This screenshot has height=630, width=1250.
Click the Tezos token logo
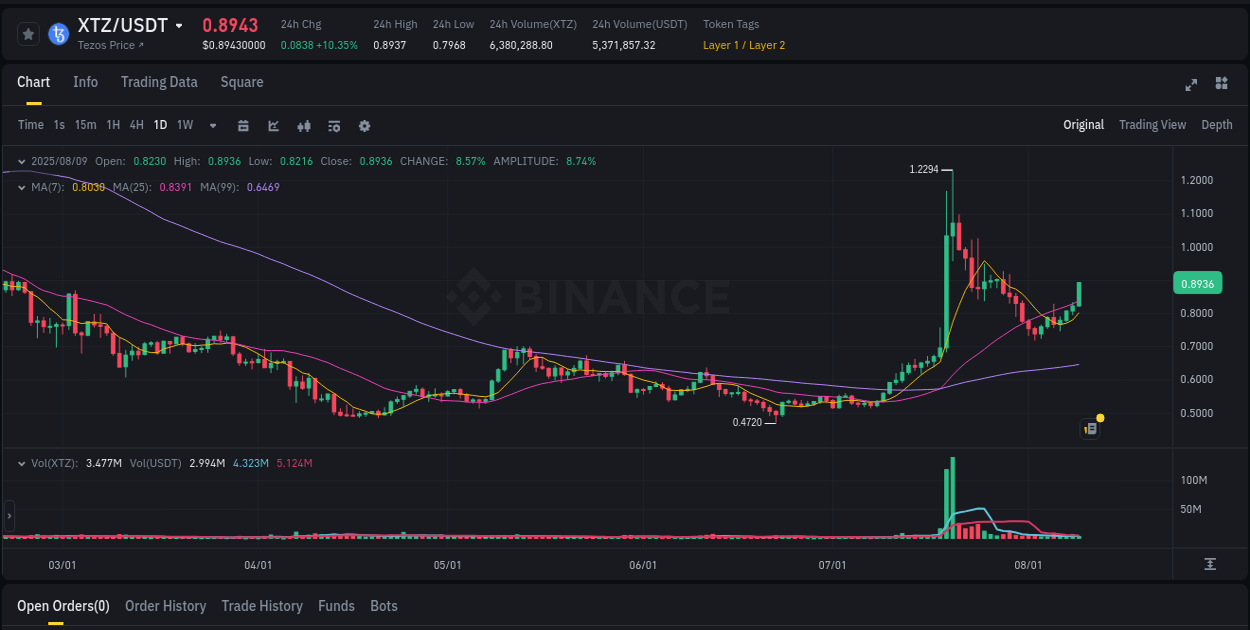pyautogui.click(x=58, y=34)
